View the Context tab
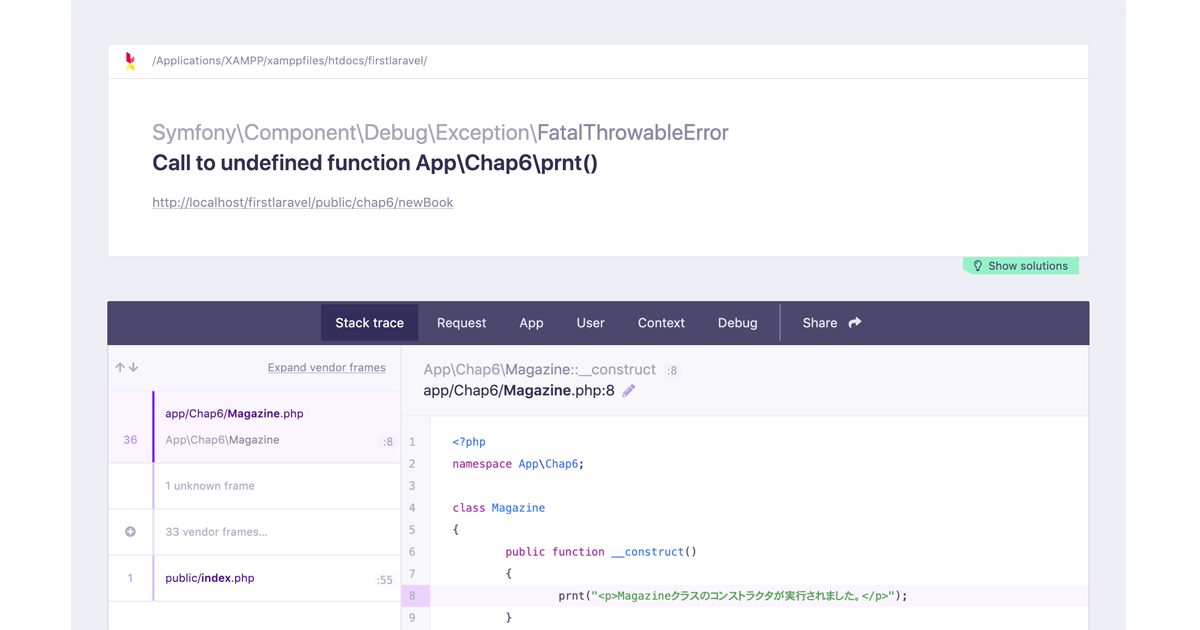This screenshot has width=1200, height=630. tap(661, 323)
